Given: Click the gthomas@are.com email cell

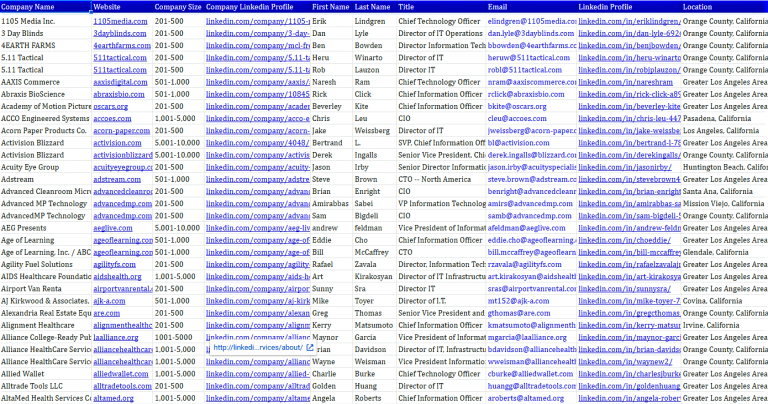Looking at the screenshot, I should [531, 313].
